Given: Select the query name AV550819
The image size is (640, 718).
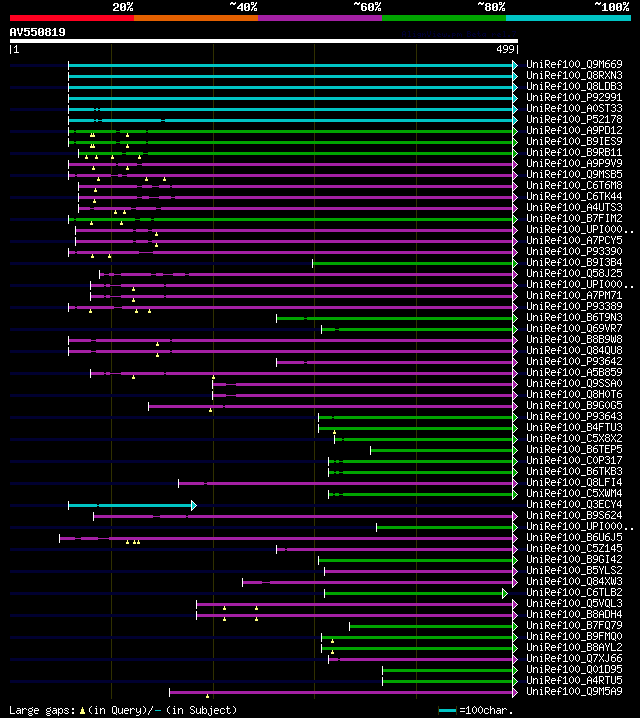Looking at the screenshot, I should [38, 32].
